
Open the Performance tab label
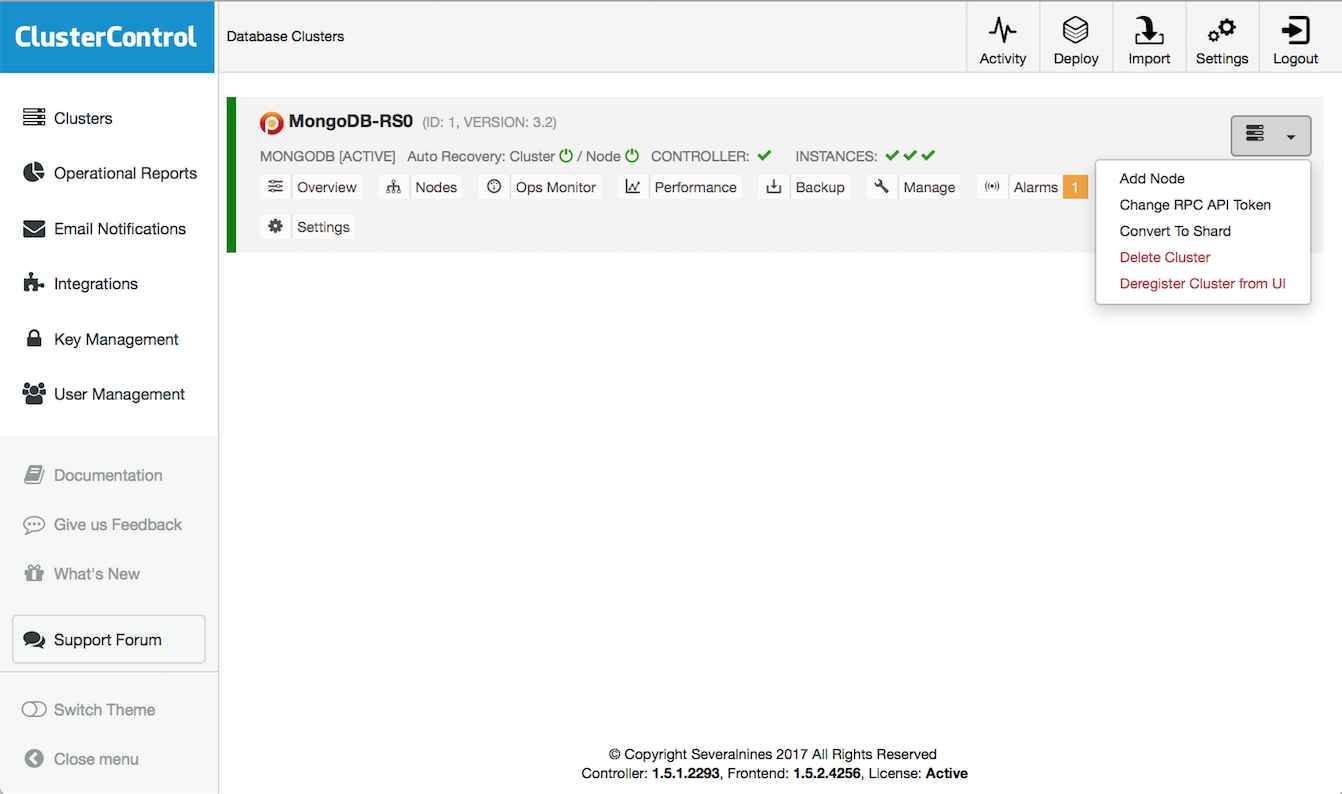[695, 187]
